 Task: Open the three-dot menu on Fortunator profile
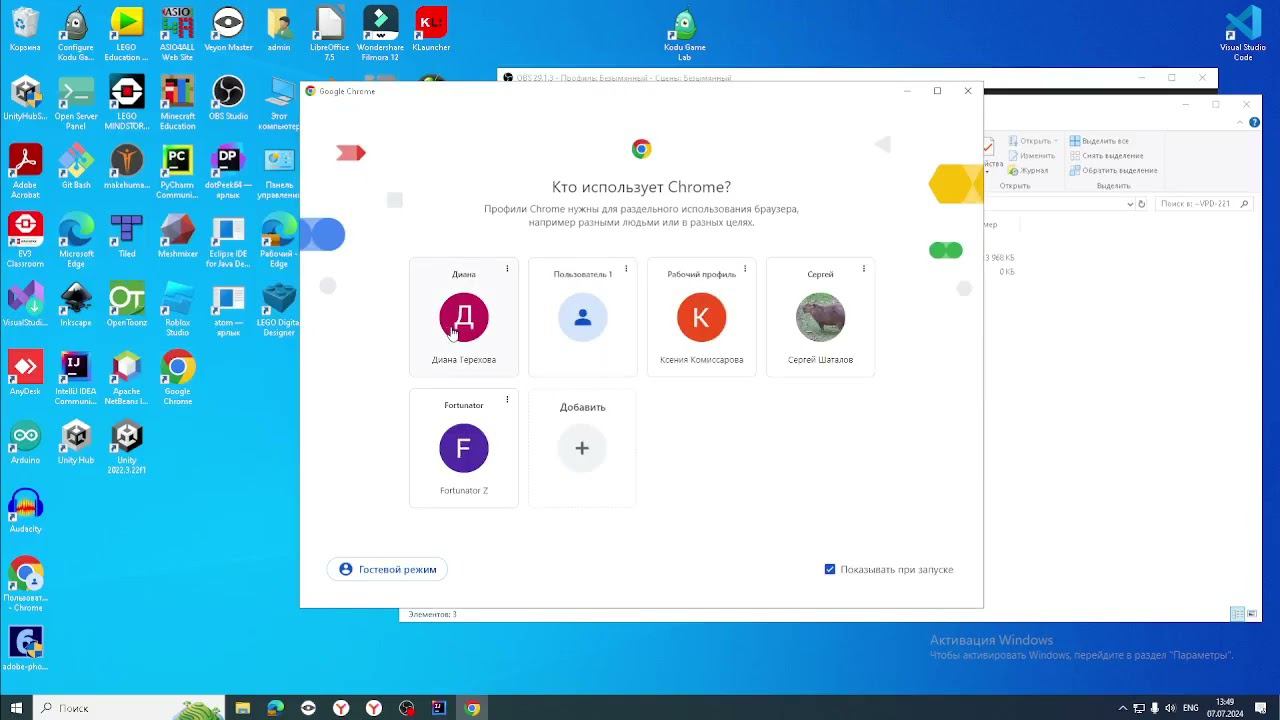pyautogui.click(x=507, y=400)
